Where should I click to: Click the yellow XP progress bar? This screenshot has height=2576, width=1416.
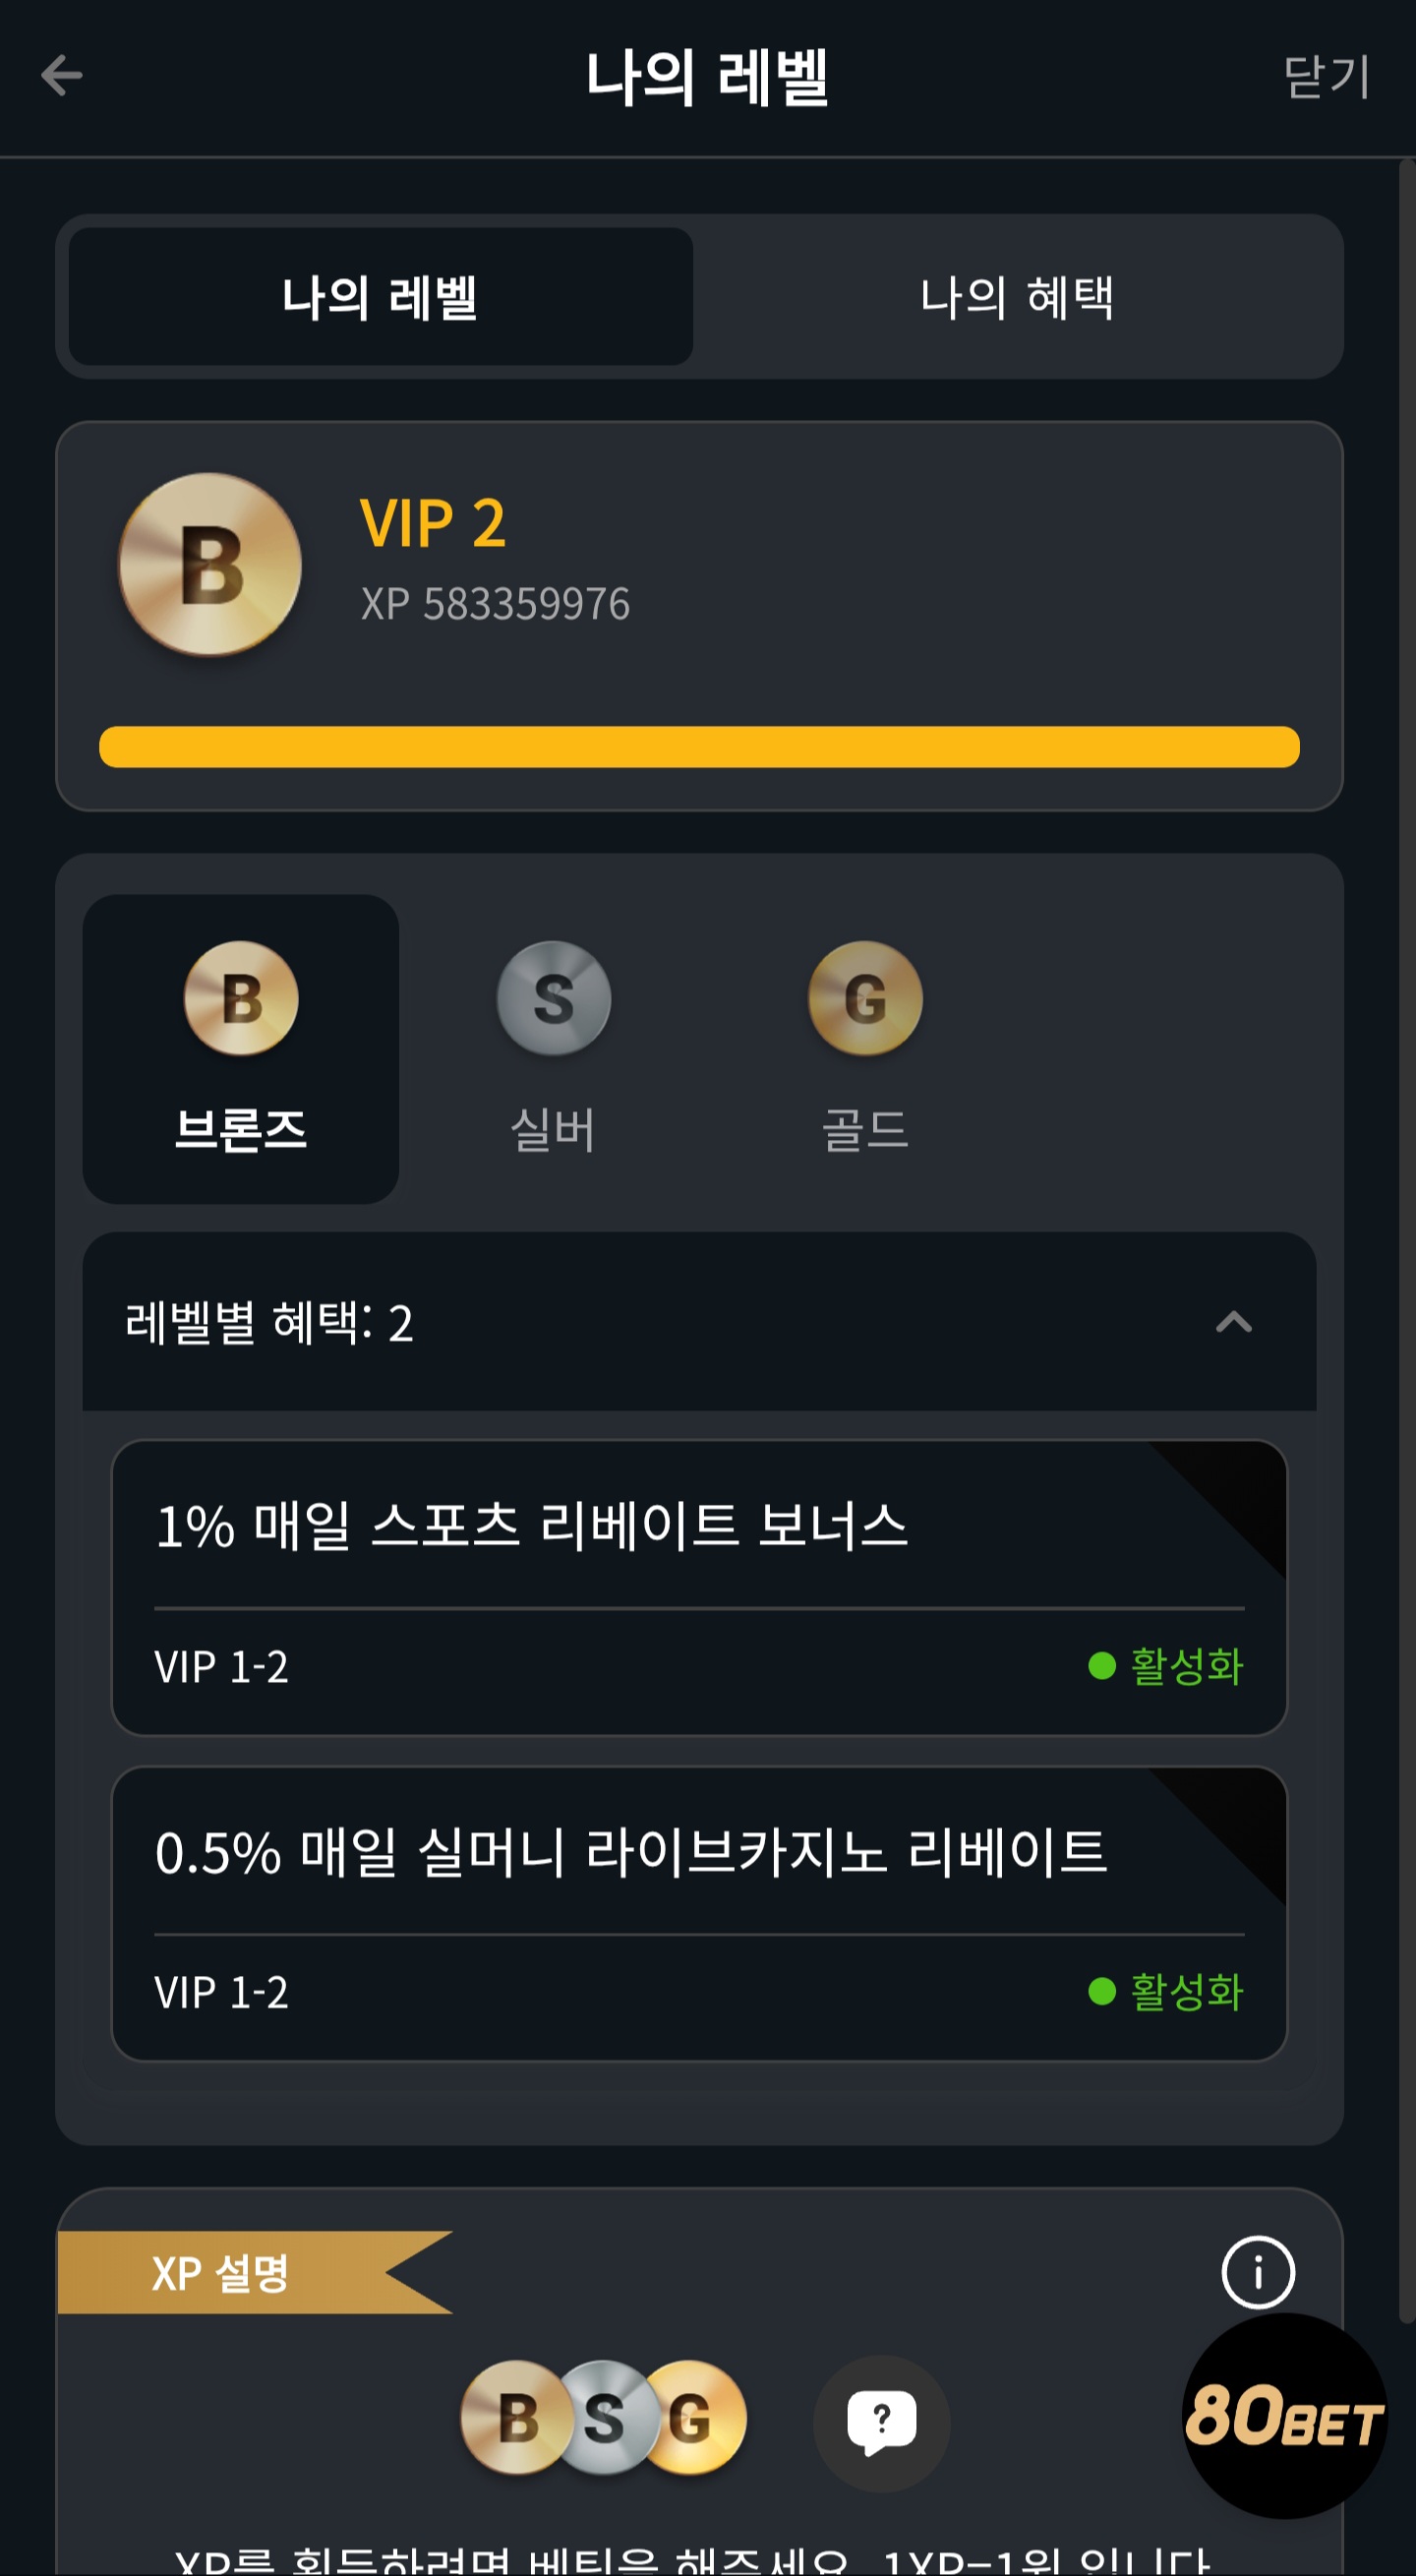(x=699, y=747)
